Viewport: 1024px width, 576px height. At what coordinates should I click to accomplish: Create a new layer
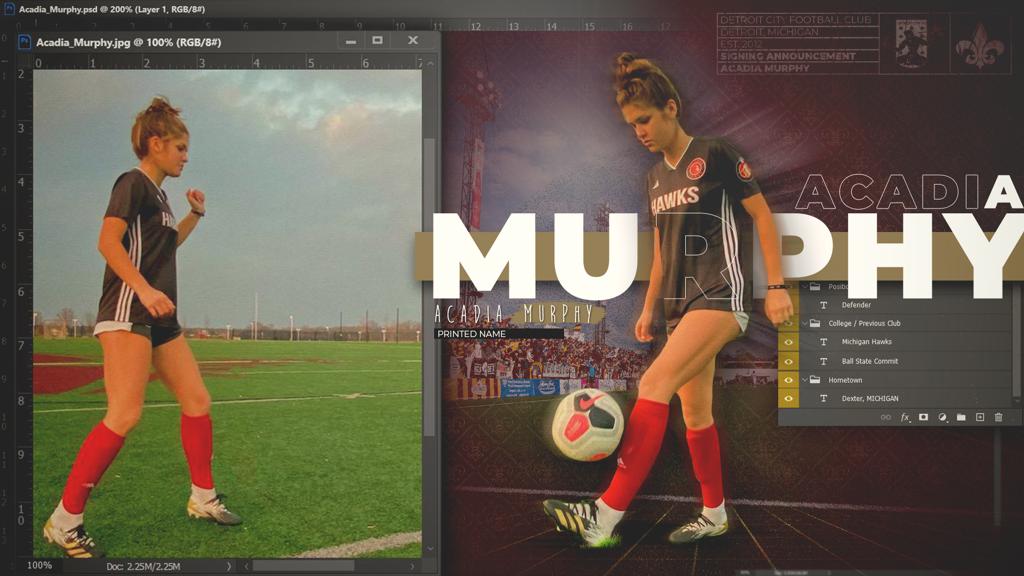pos(980,417)
